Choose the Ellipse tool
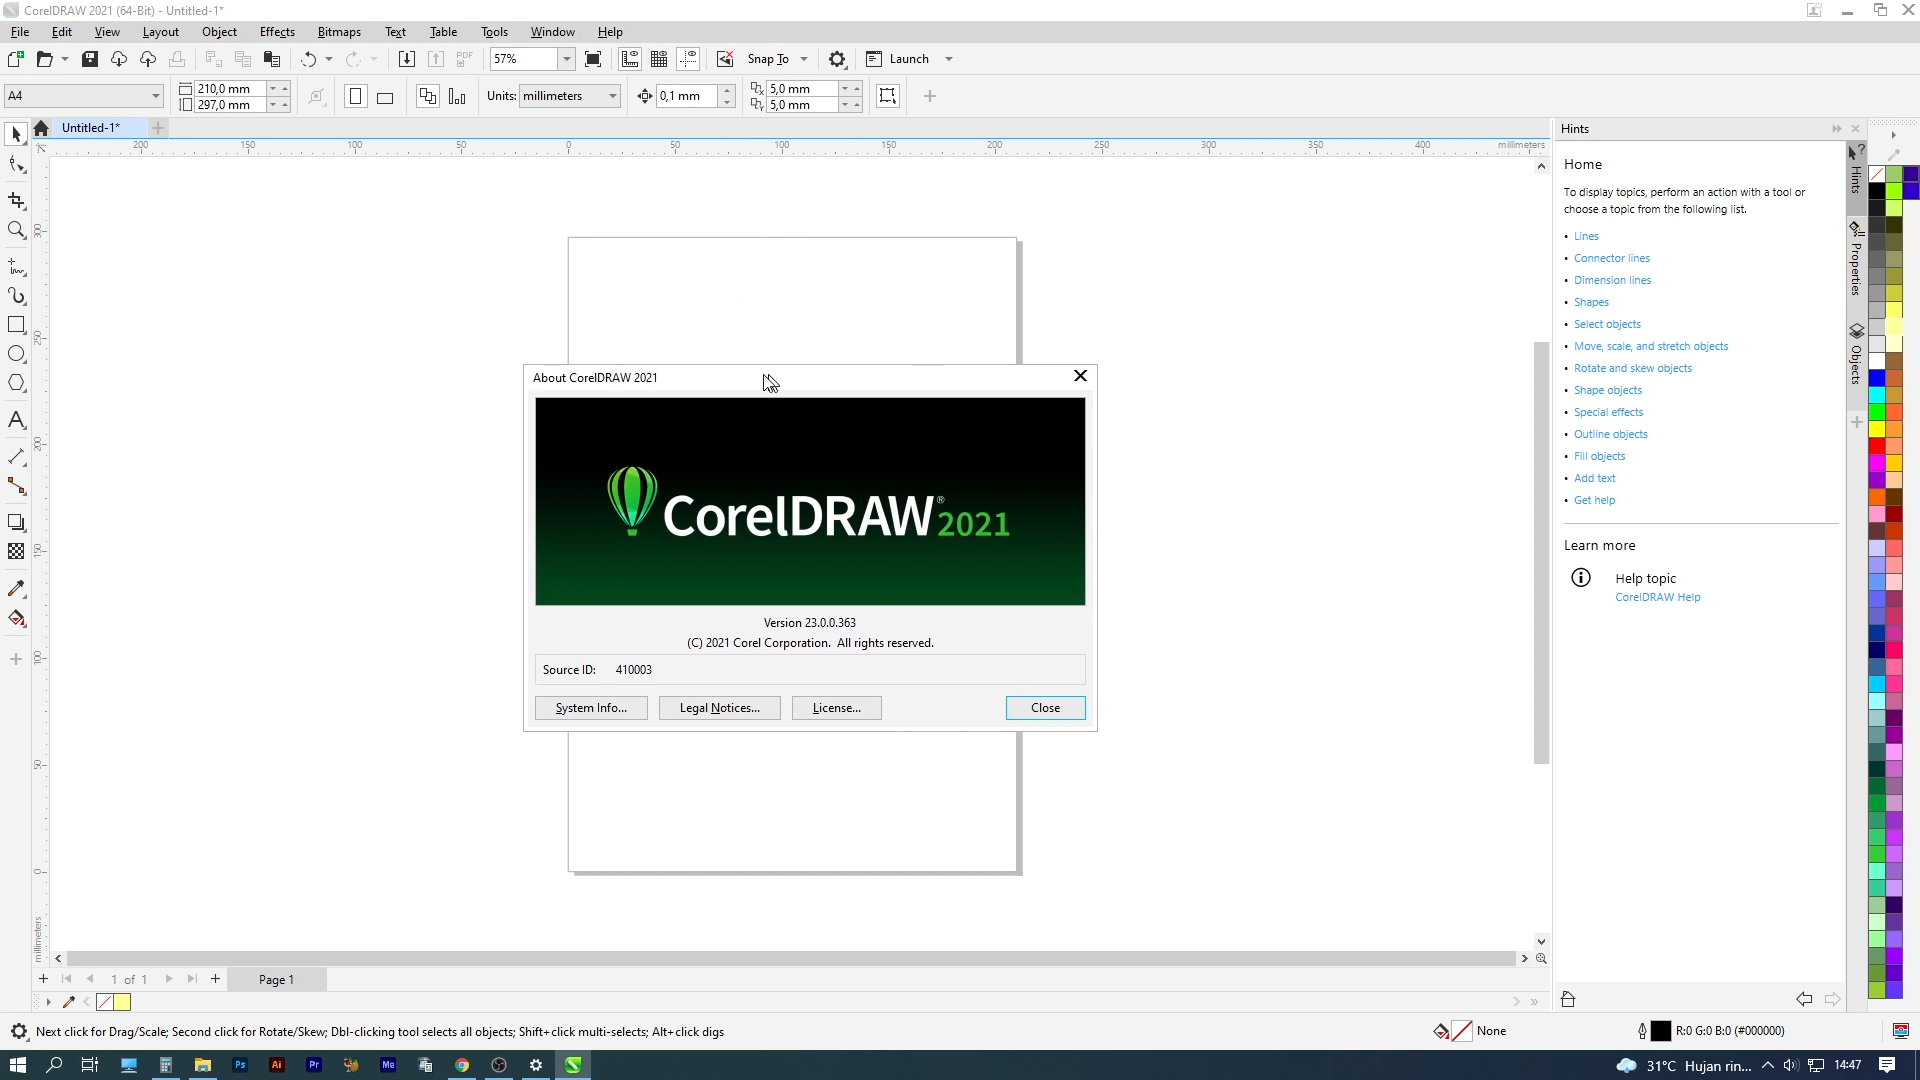 pos(16,353)
